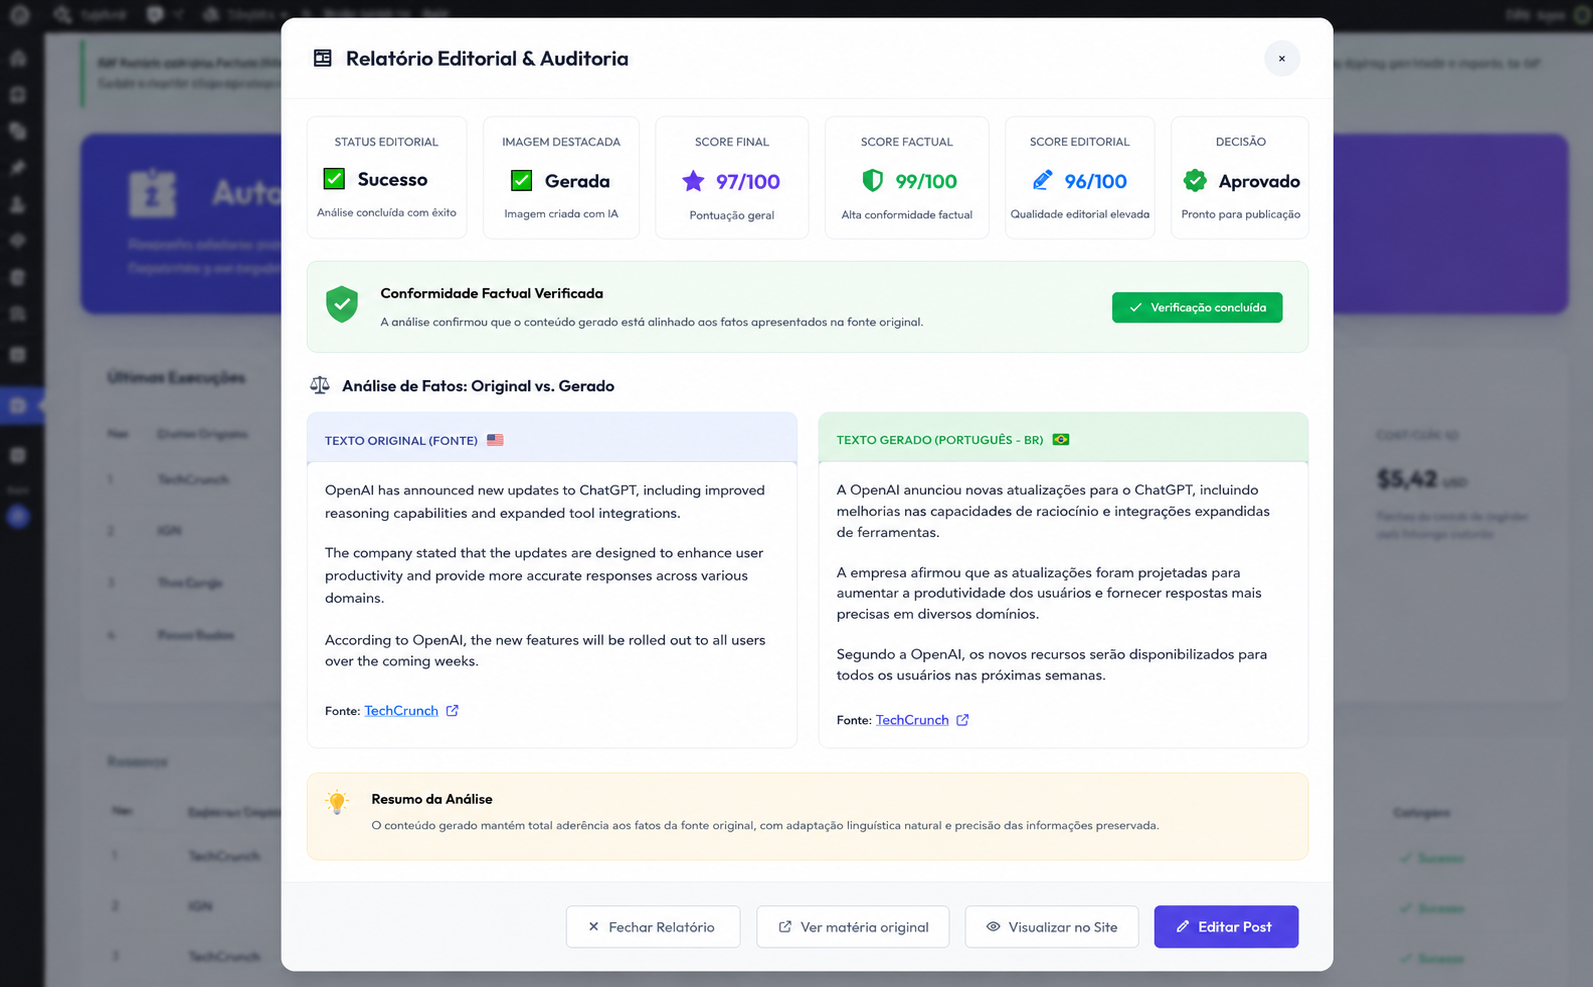Click the eye icon in Visualizar no Site
The image size is (1593, 987).
993,927
